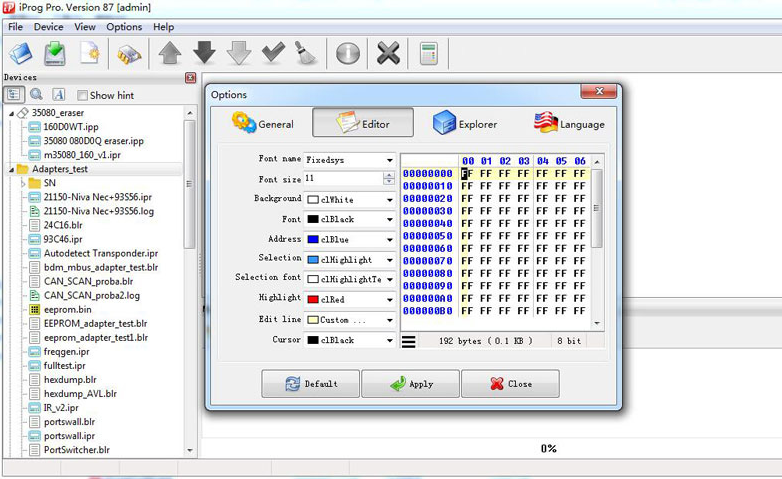The width and height of the screenshot is (782, 479).
Task: Click the grey down-arrow toolbar icon
Action: pyautogui.click(x=239, y=53)
